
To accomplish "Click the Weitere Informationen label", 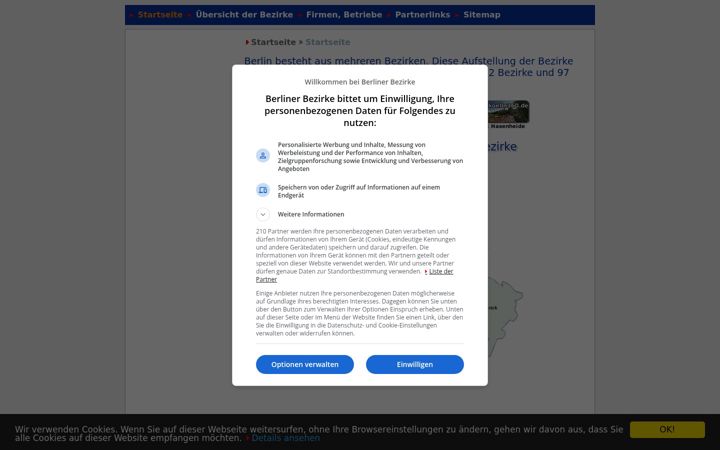I will tap(311, 214).
